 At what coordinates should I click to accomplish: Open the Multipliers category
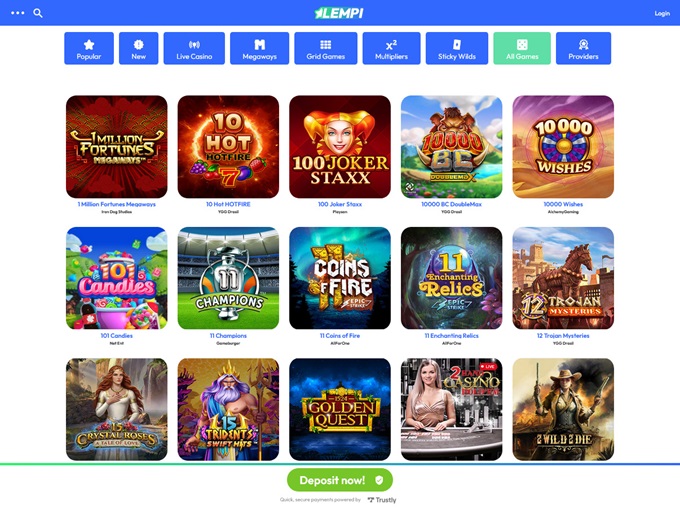tap(391, 48)
